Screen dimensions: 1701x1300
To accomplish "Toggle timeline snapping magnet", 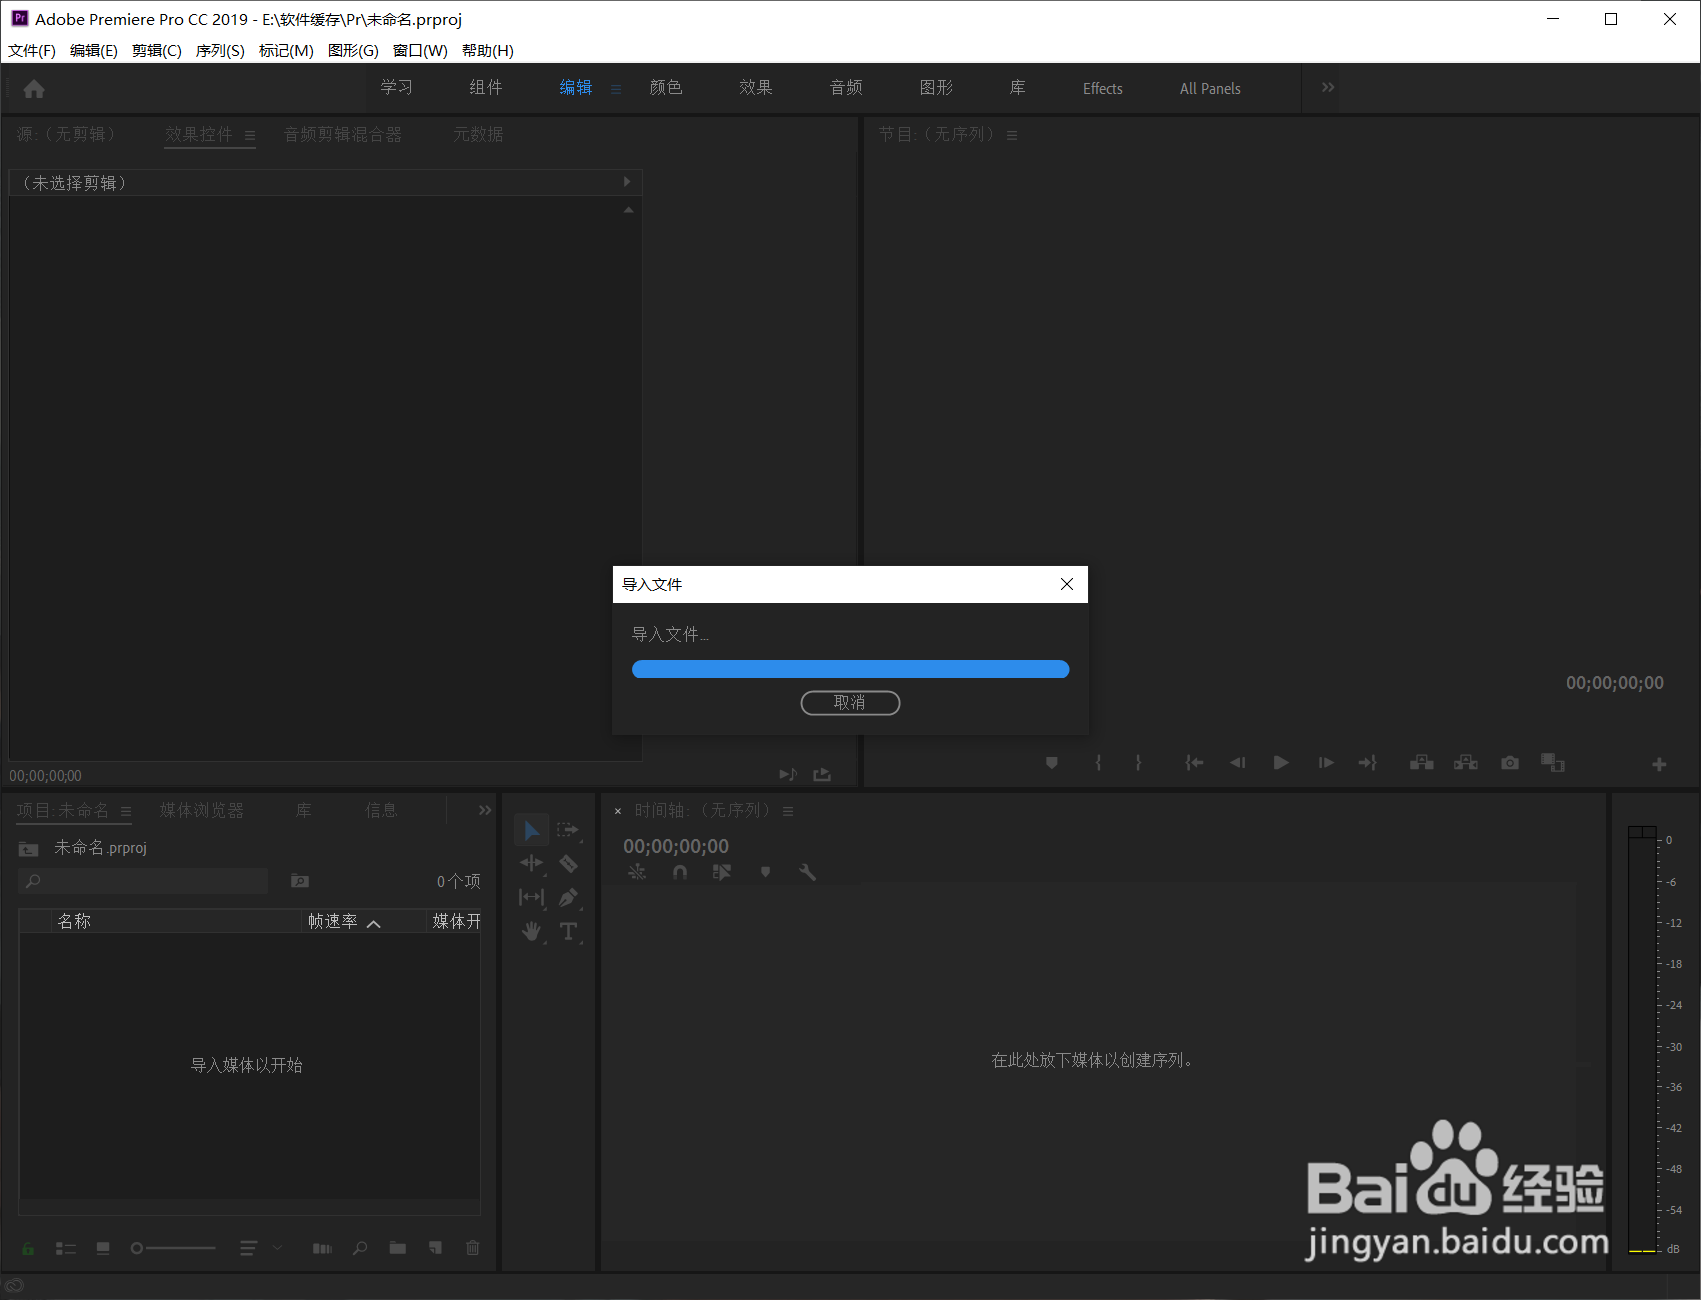I will [680, 872].
